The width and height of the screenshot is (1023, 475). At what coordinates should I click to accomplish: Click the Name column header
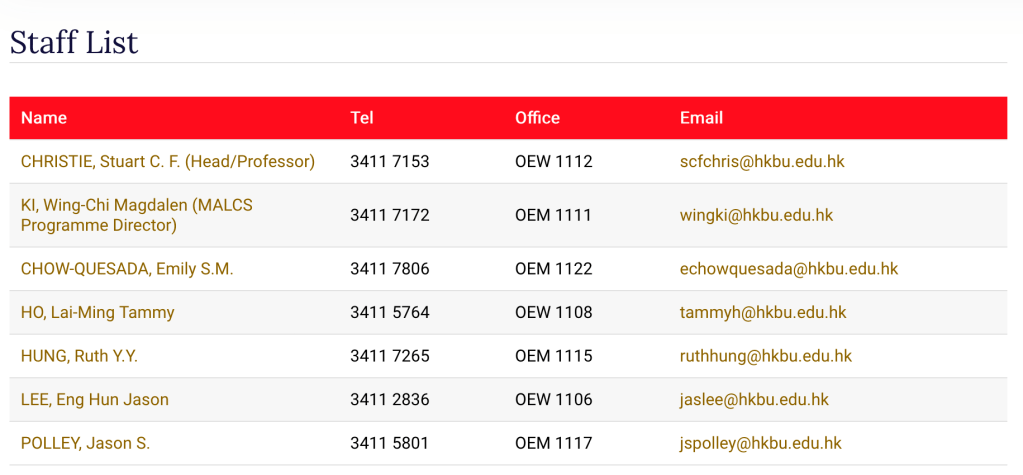pos(44,118)
